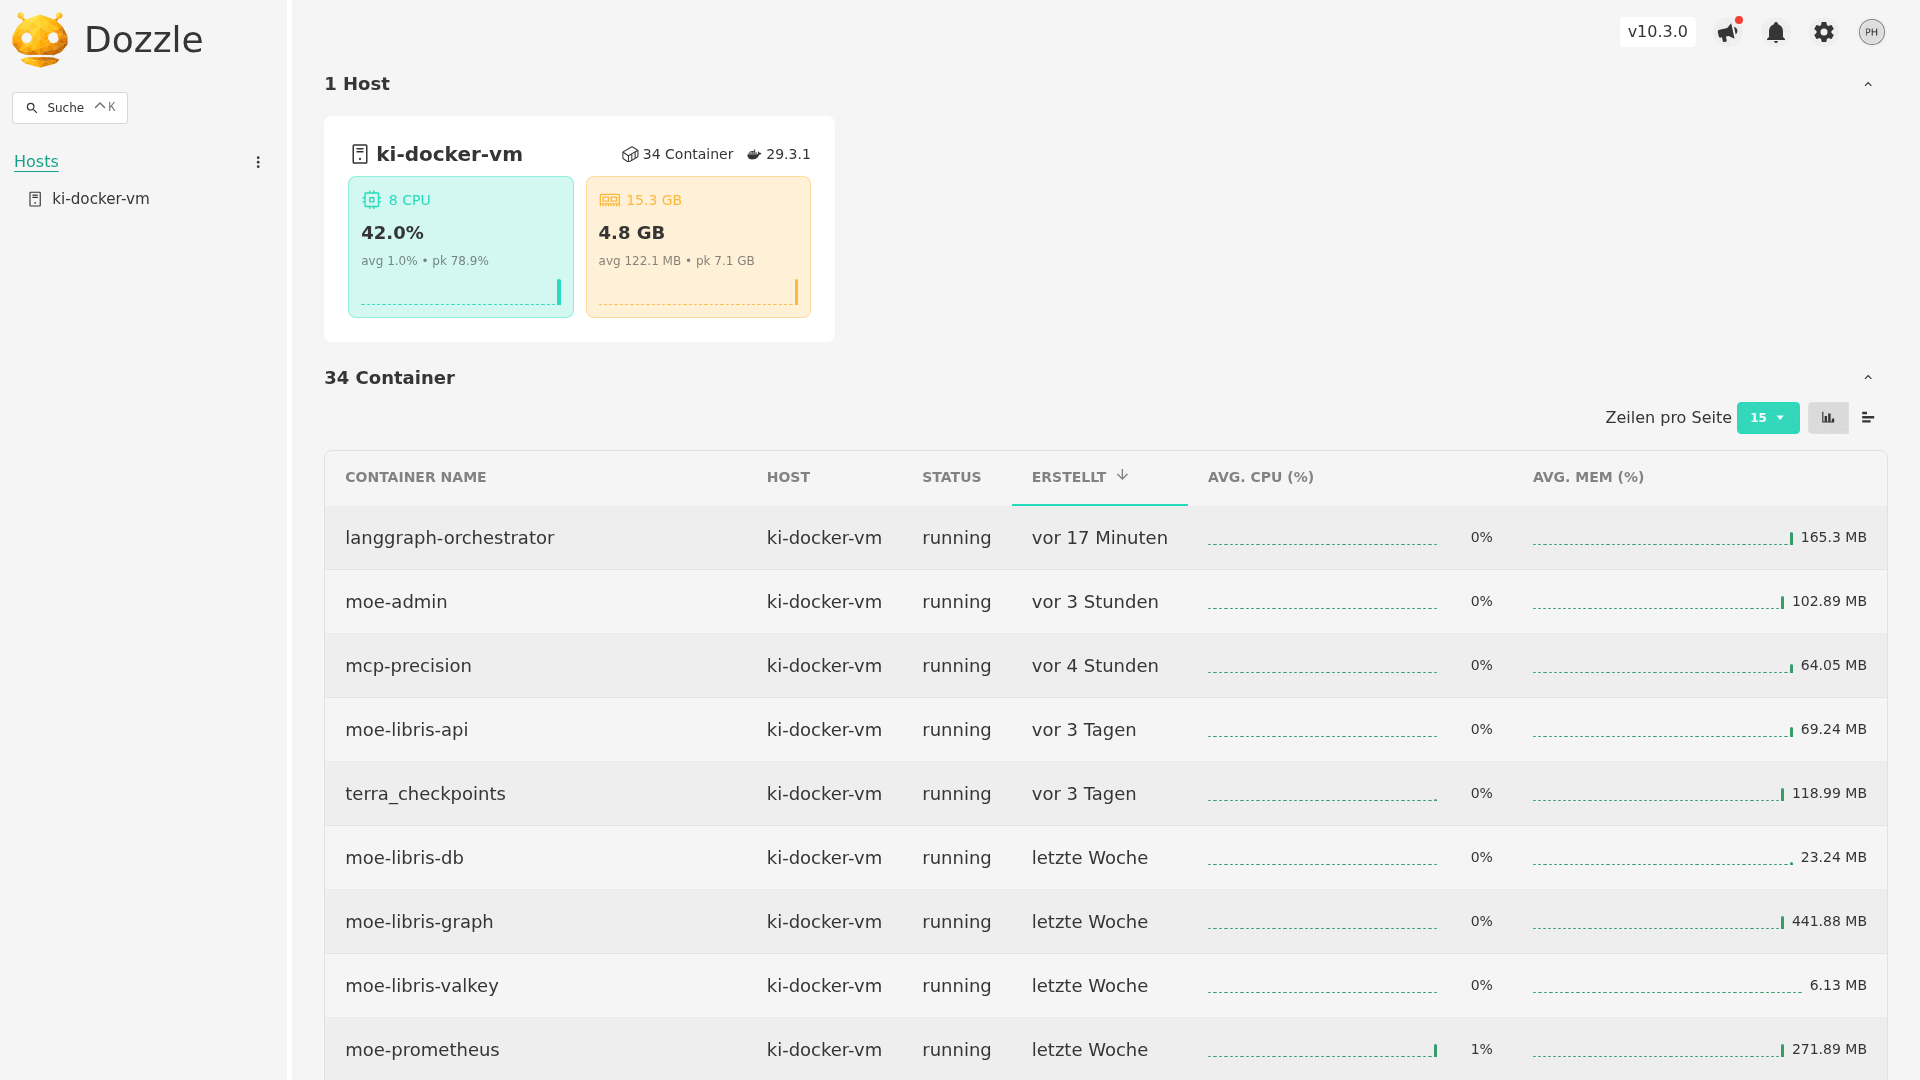Open the langgraph-orchestrator container

coord(449,538)
